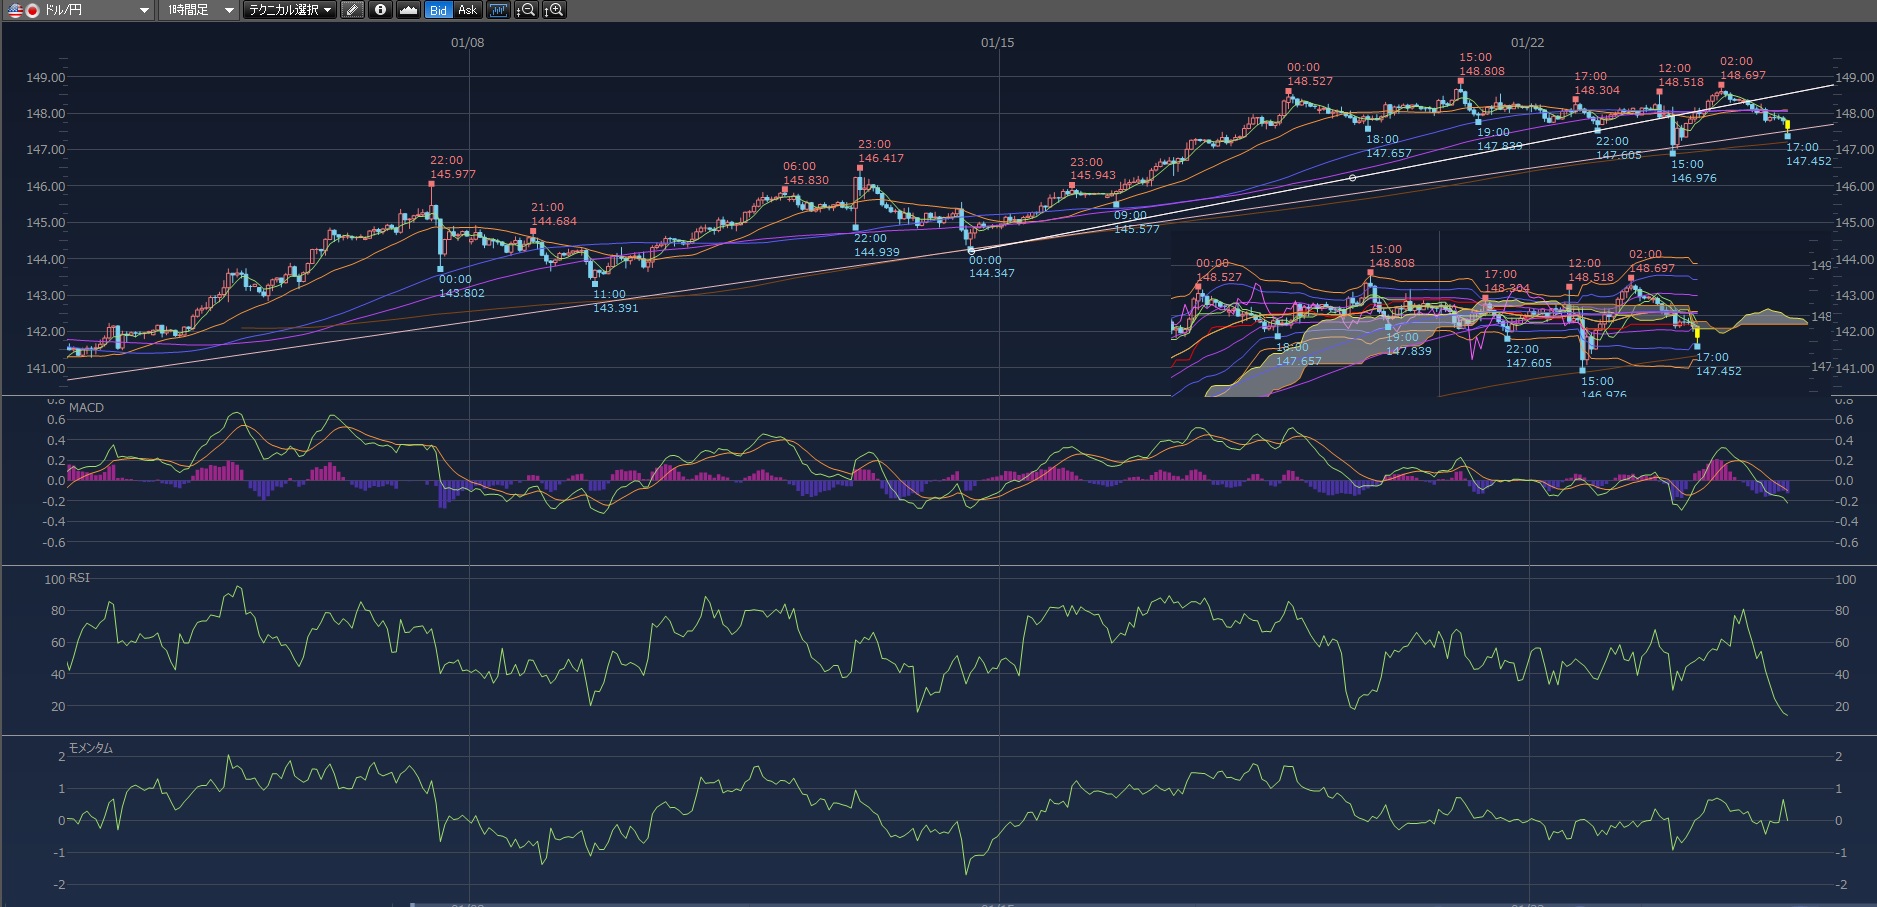Switch to the area chart icon
1877x907 pixels.
tap(408, 10)
